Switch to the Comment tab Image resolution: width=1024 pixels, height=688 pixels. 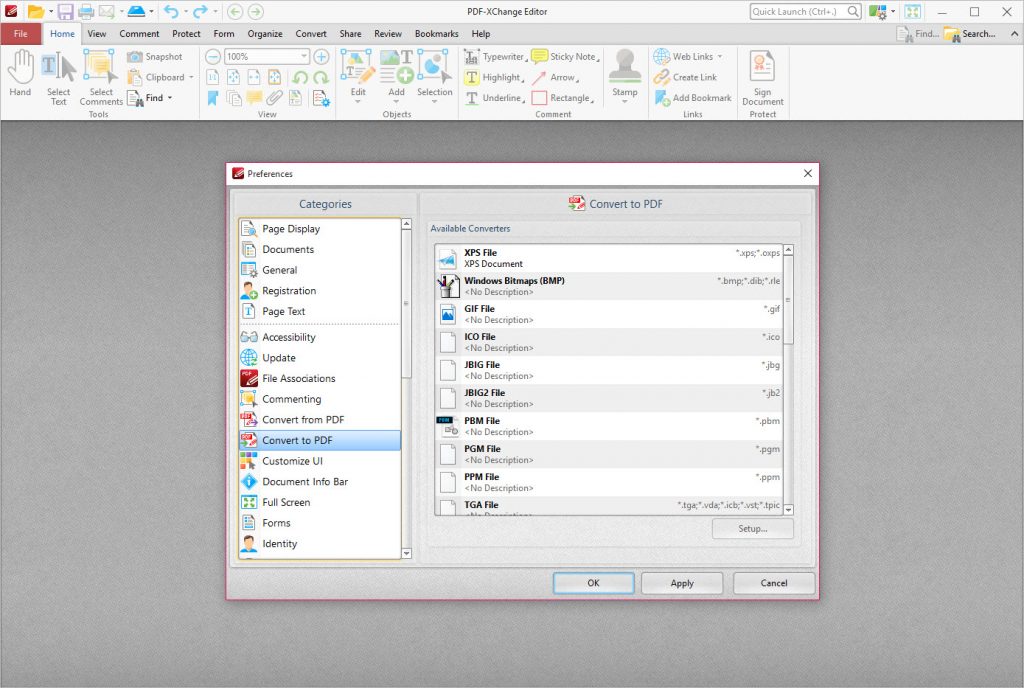[139, 34]
